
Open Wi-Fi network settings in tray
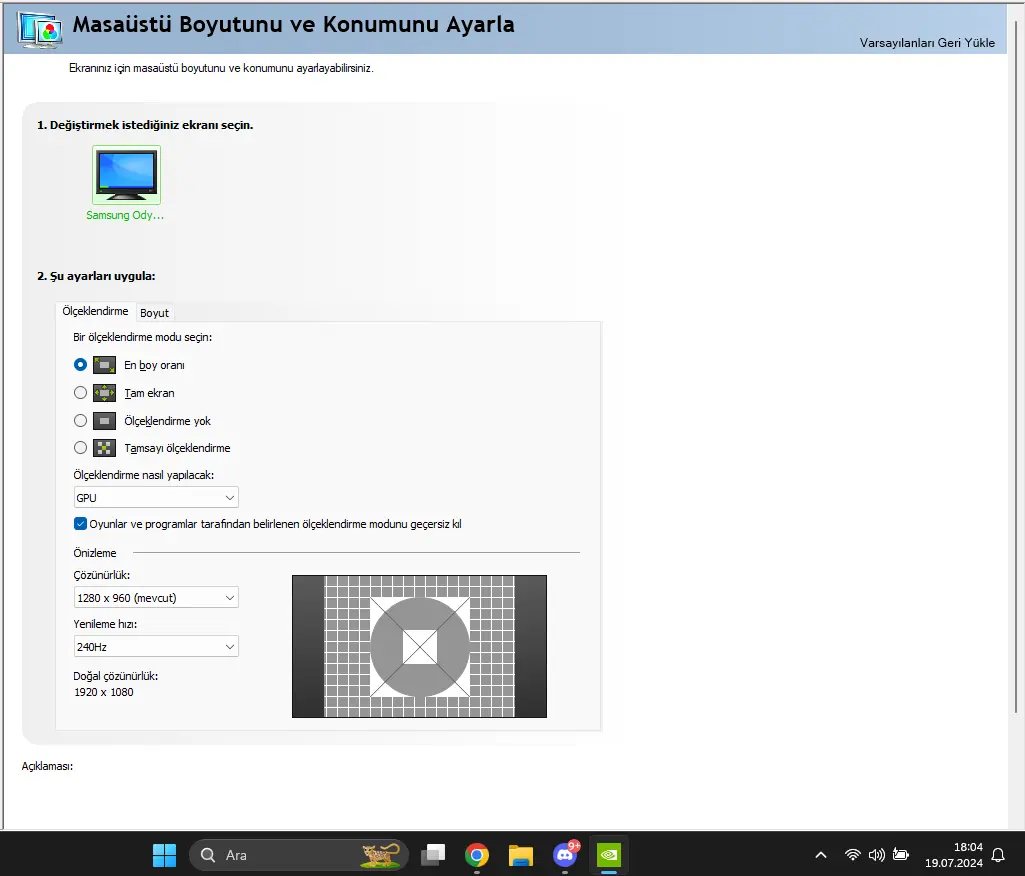tap(852, 855)
